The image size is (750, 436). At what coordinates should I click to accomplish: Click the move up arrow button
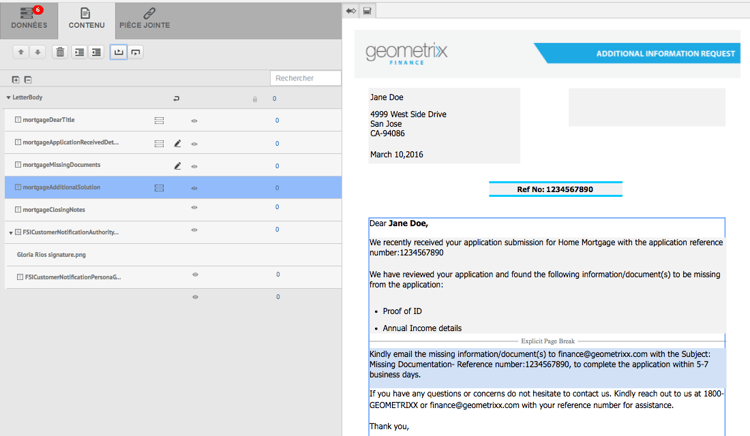(21, 52)
